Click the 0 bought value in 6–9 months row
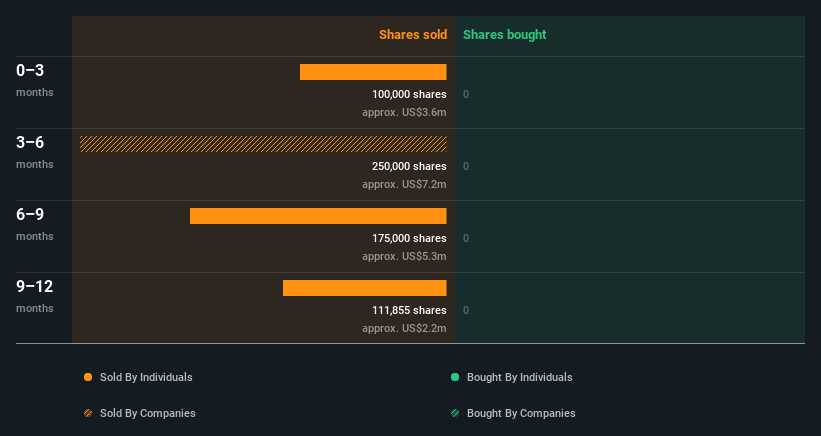This screenshot has width=821, height=436. 466,239
